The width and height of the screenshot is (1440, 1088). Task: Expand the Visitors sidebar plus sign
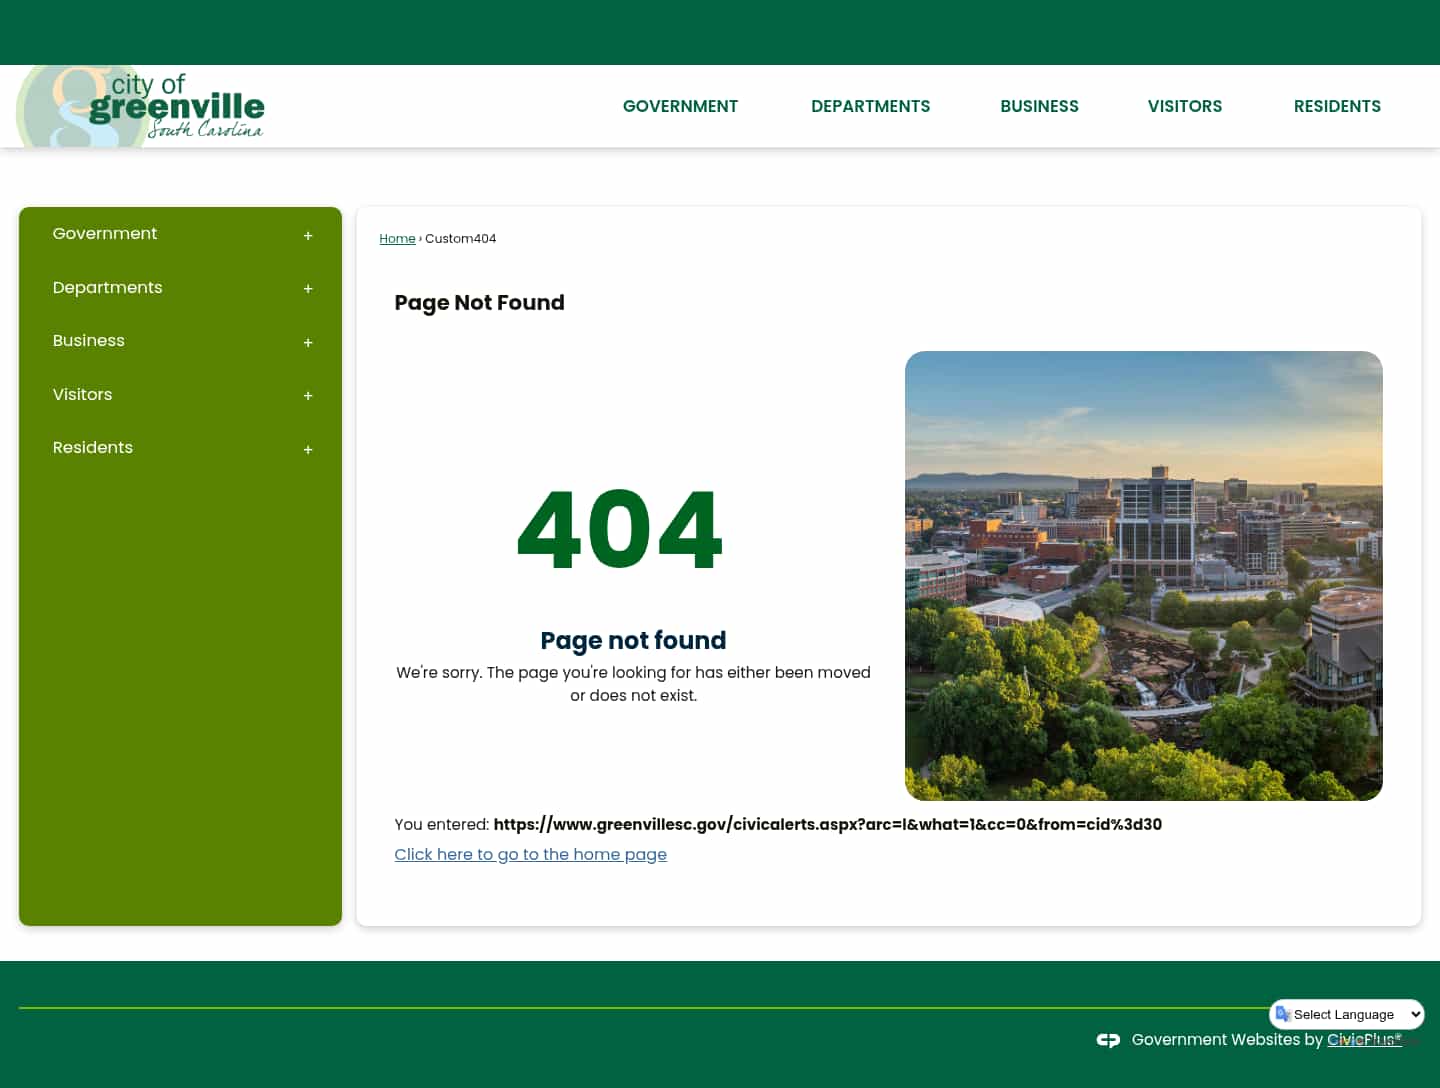(x=308, y=396)
